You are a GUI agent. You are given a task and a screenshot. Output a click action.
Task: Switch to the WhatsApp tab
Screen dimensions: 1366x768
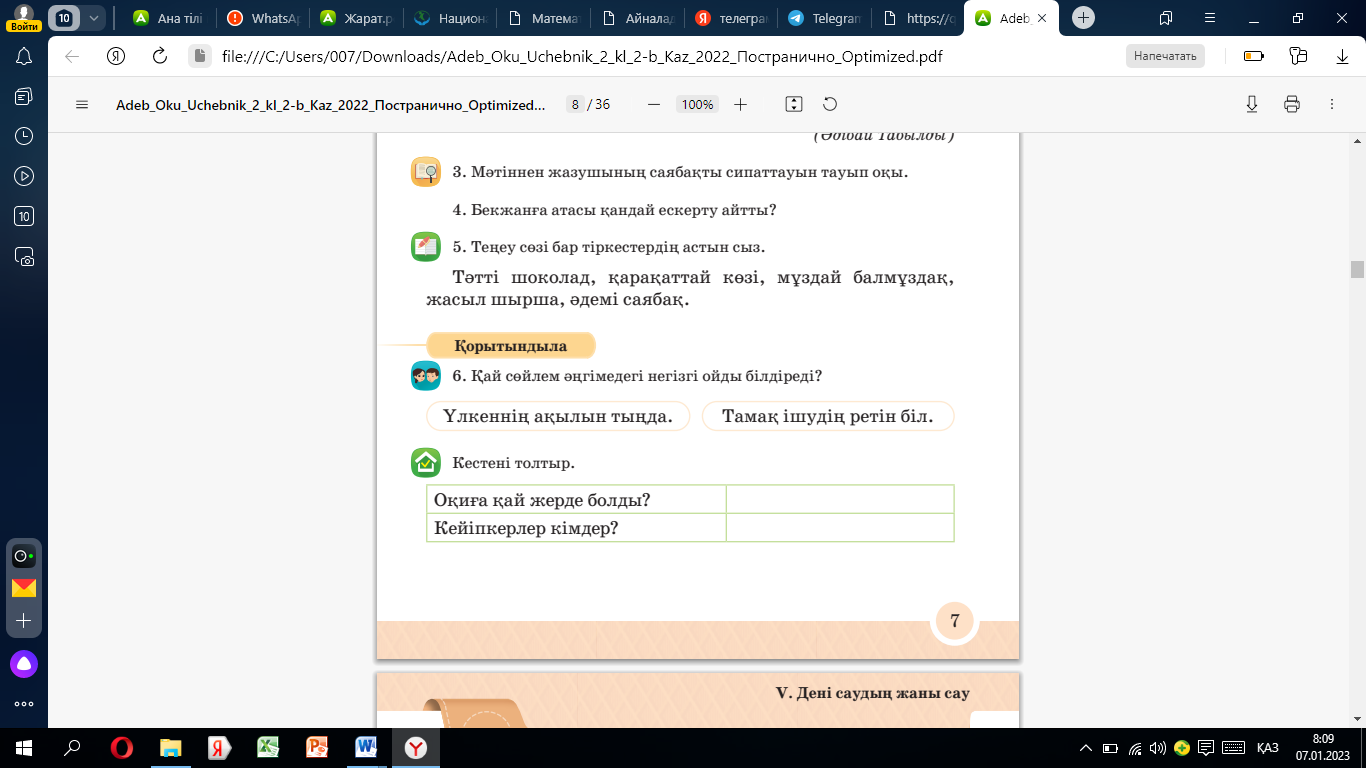click(262, 18)
